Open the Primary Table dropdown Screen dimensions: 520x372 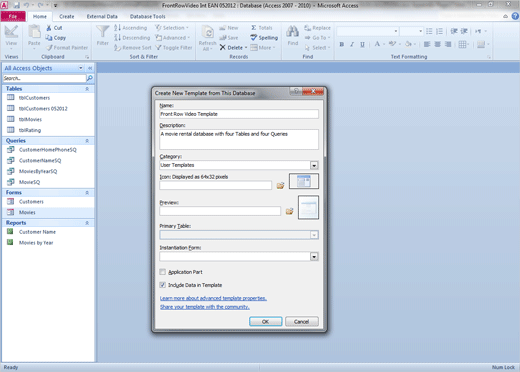tap(314, 235)
